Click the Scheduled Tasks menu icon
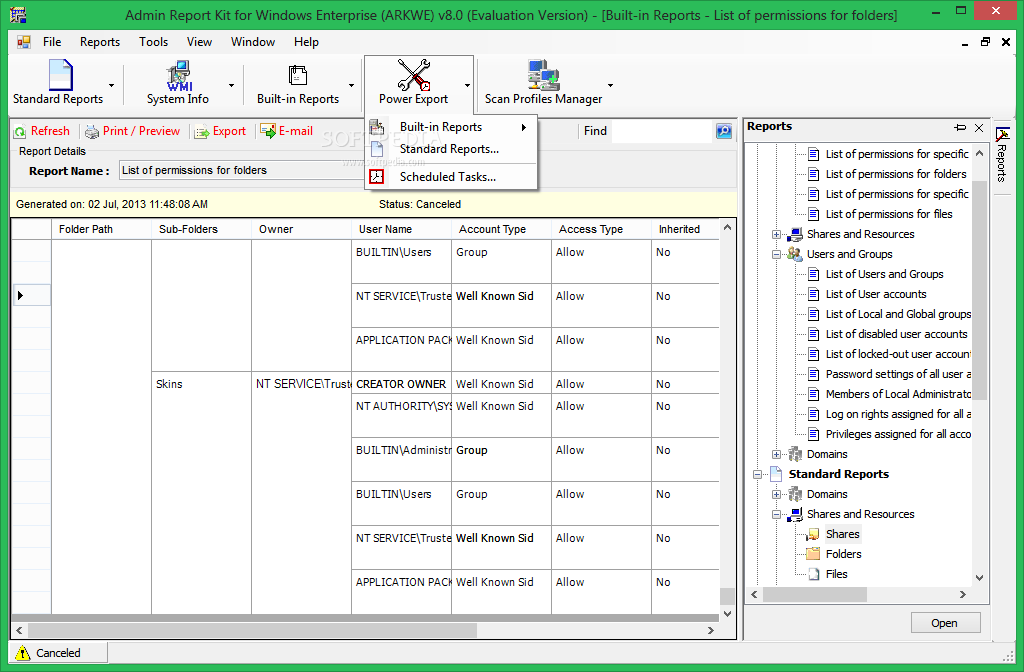The image size is (1024, 672). (x=377, y=177)
